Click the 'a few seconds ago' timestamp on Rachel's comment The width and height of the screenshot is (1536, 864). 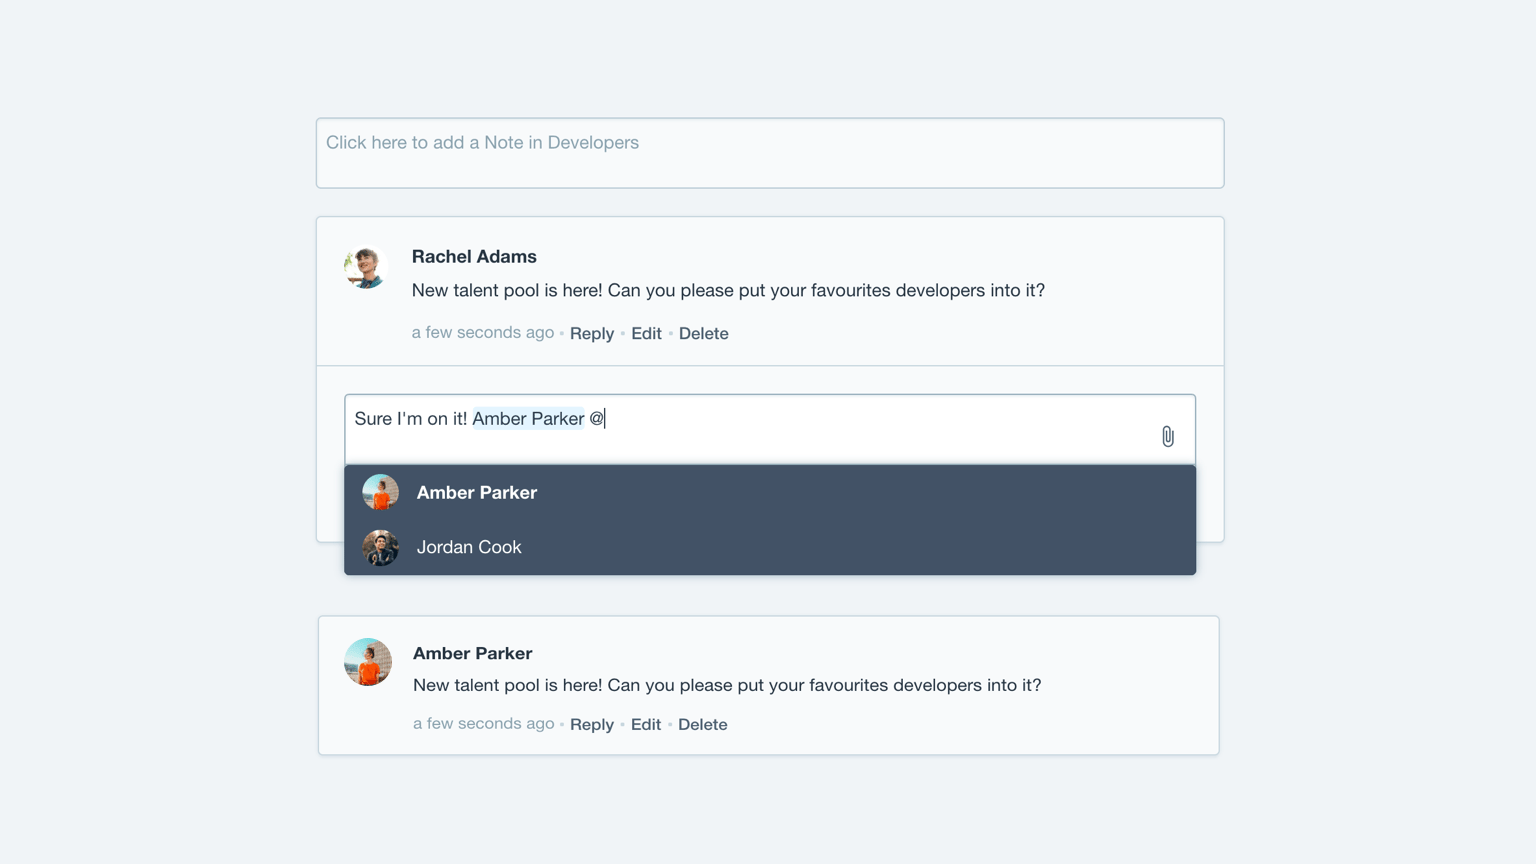pyautogui.click(x=483, y=332)
